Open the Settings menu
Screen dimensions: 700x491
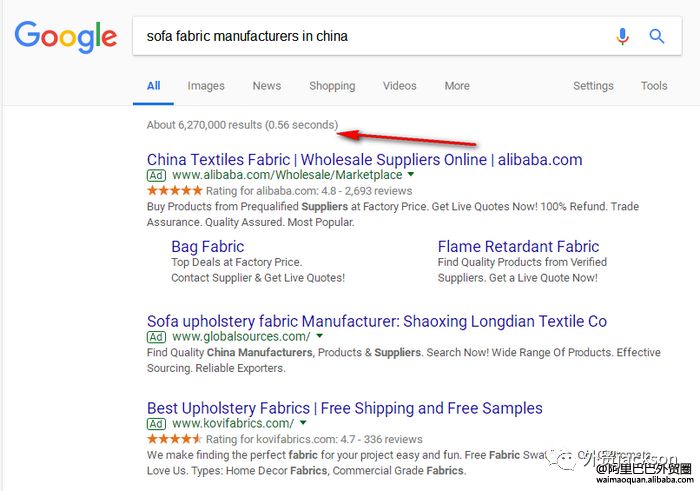point(593,86)
